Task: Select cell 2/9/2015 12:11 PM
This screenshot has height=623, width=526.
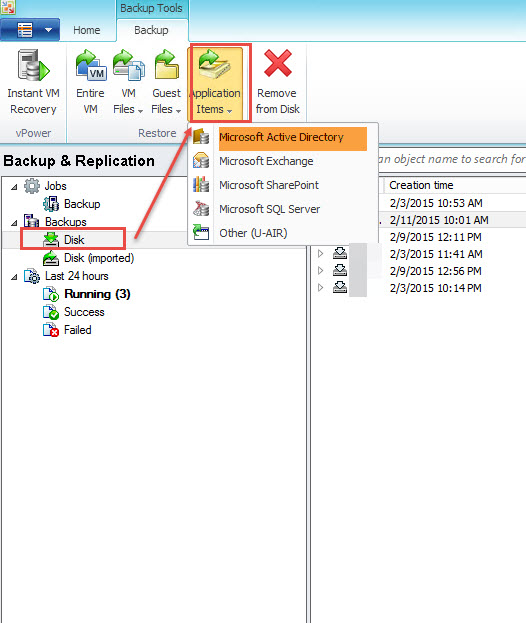Action: 435,237
